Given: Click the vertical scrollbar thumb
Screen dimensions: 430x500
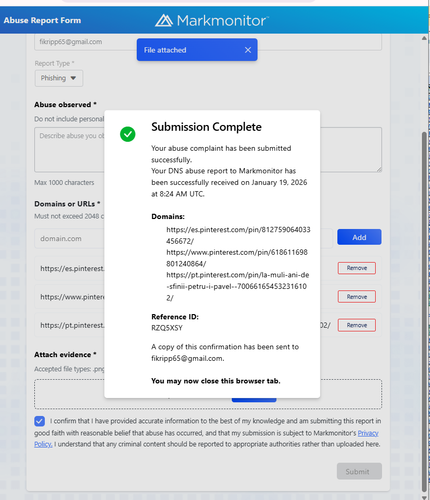Looking at the screenshot, I should tap(424, 312).
